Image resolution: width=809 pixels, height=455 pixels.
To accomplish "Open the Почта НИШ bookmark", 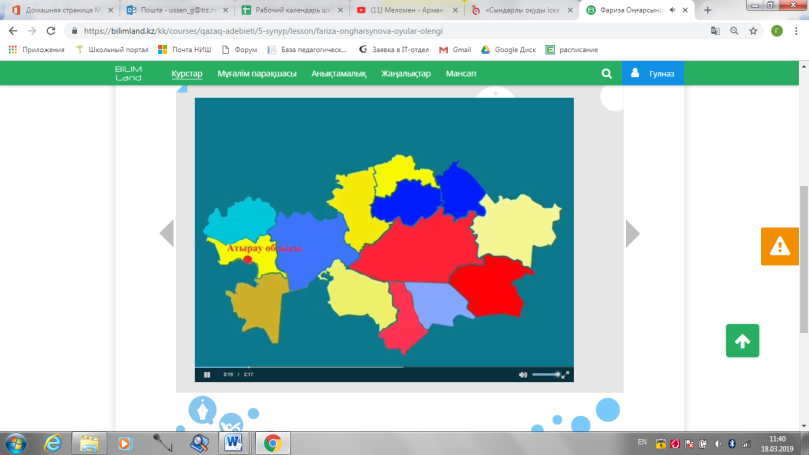I will [x=185, y=50].
